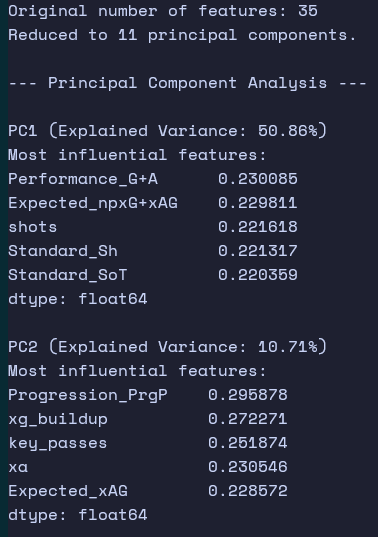
Task: Select the Expected_npxG+xAG row
Action: [x=153, y=203]
